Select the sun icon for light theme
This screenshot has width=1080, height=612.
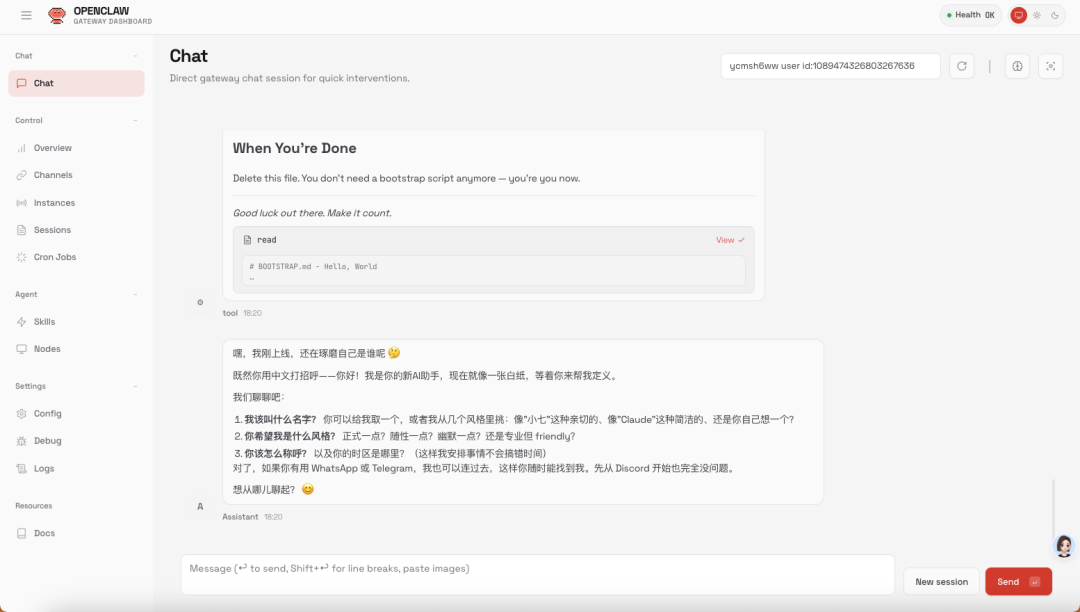tap(1037, 15)
